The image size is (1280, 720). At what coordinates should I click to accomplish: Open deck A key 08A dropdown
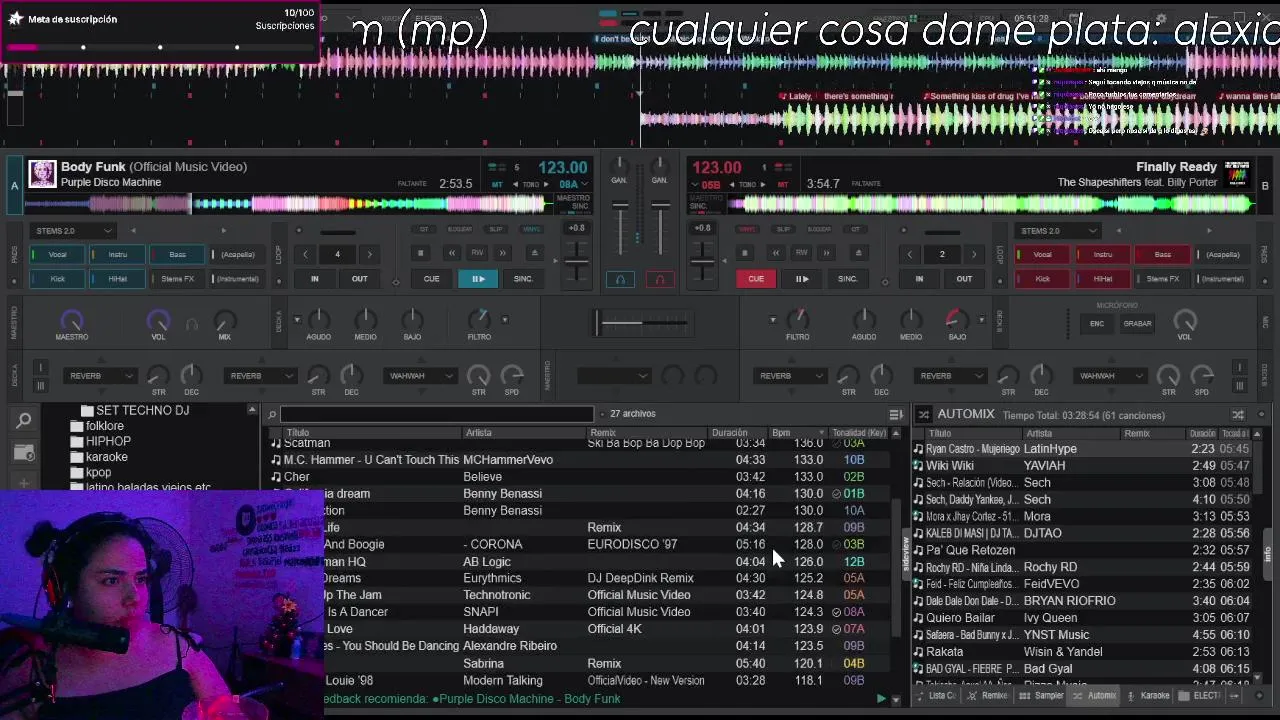tap(573, 185)
